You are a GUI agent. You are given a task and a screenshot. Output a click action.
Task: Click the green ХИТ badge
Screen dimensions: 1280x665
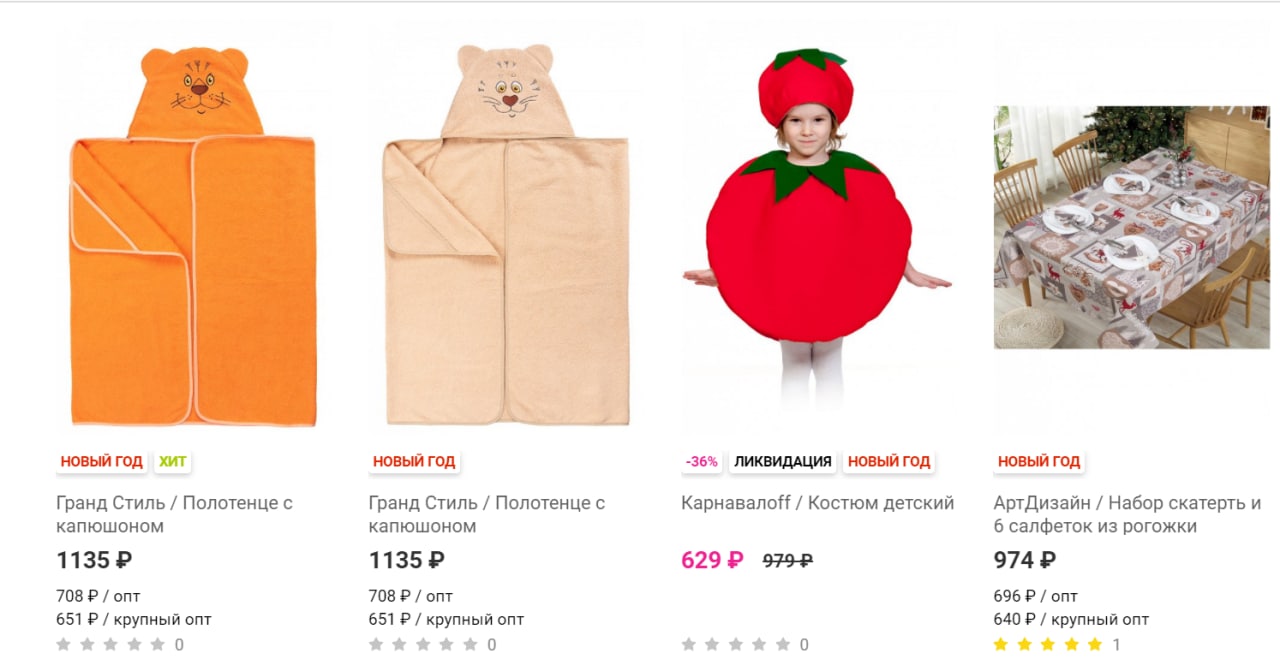pos(172,462)
